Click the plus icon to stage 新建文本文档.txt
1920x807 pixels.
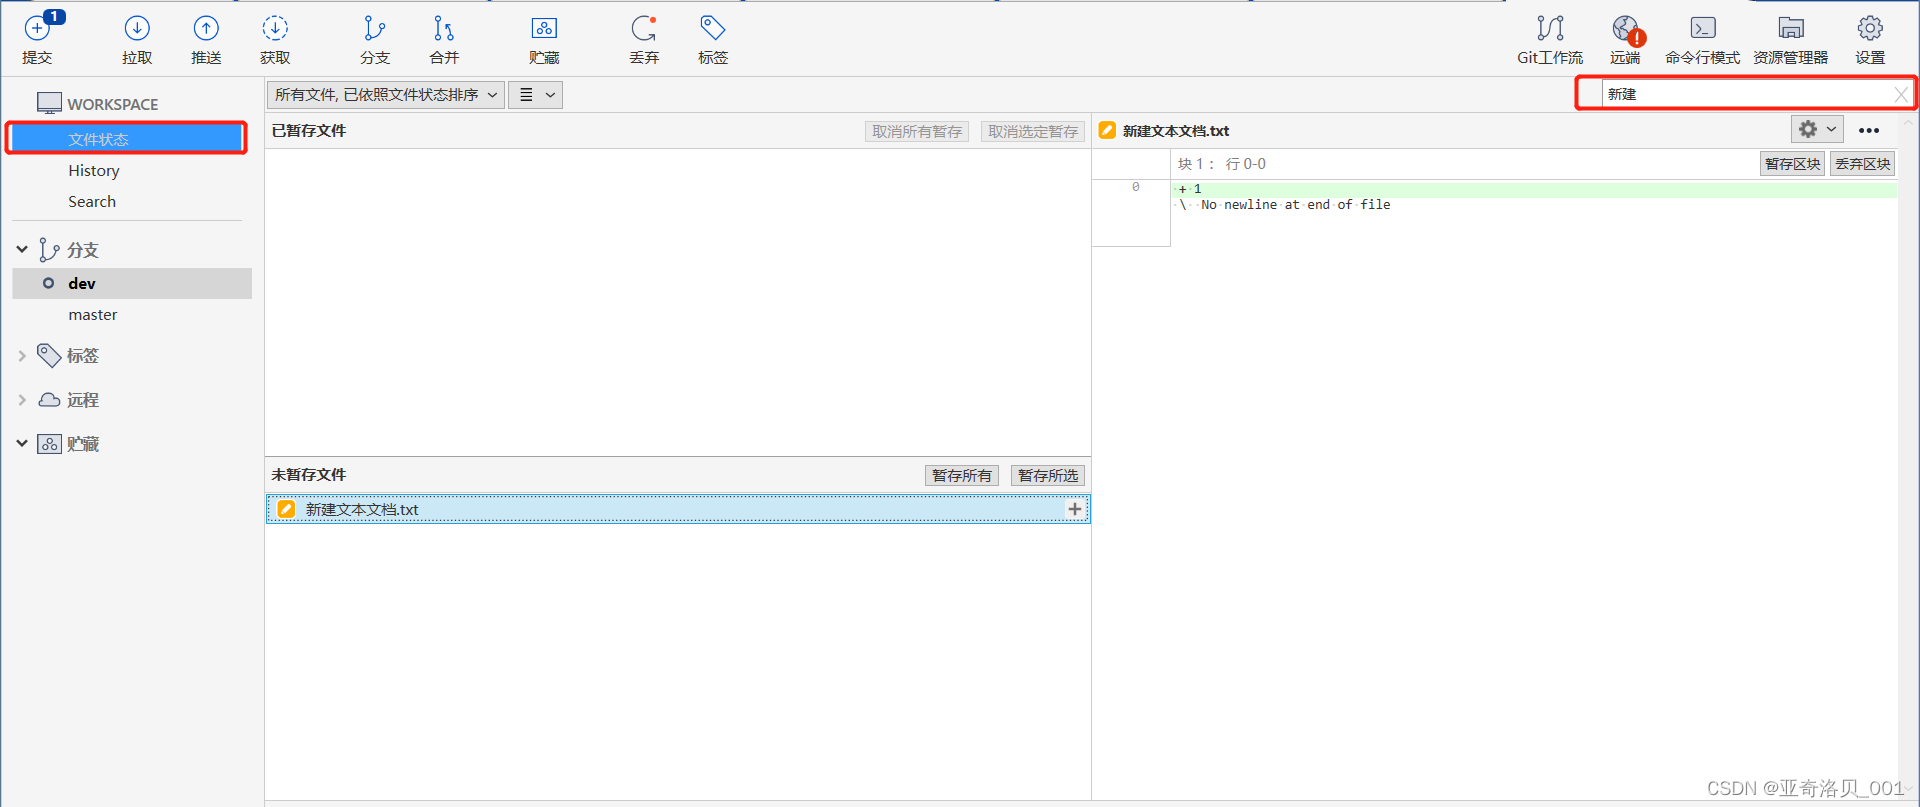coord(1075,509)
